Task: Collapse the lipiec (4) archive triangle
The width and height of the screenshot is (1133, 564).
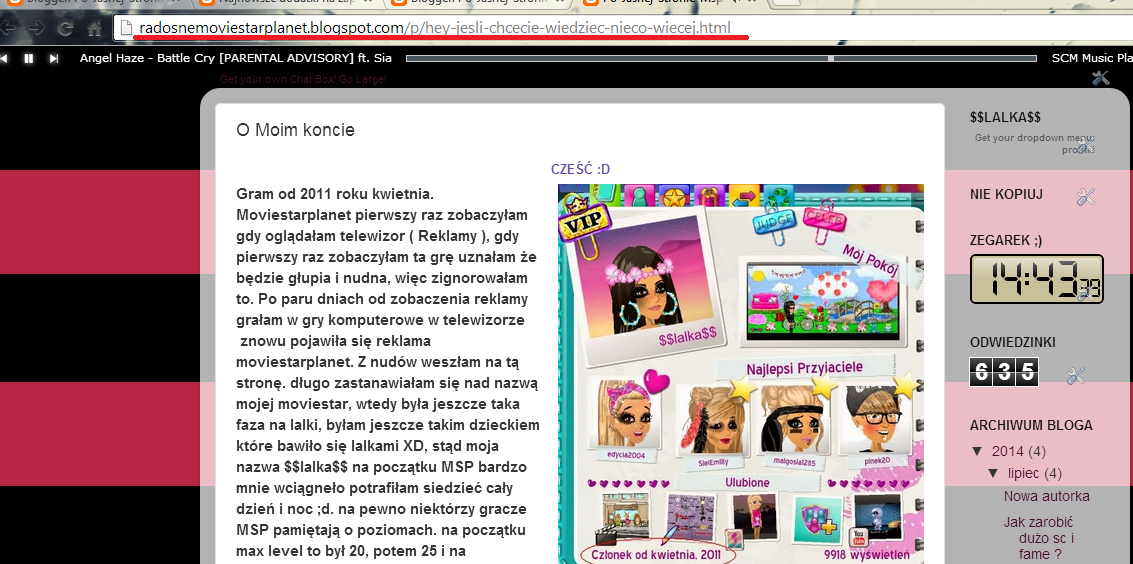Action: tap(994, 474)
